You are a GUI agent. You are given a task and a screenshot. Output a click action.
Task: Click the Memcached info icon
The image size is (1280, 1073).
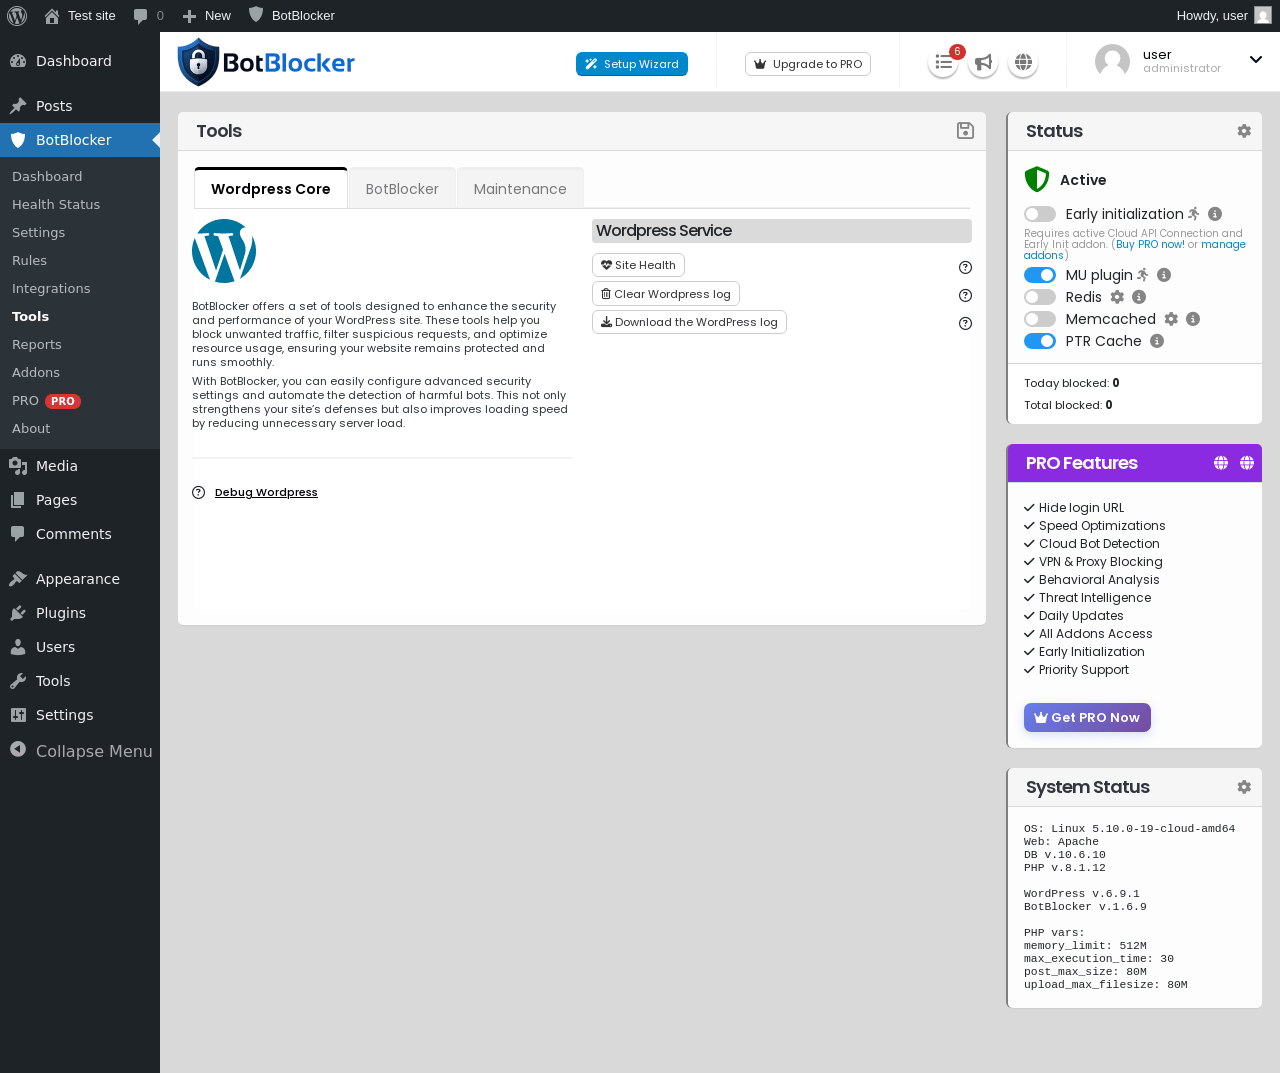[x=1193, y=319]
